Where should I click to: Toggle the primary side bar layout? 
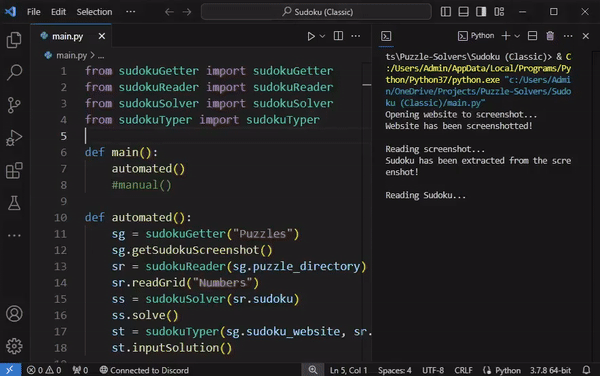[446, 12]
